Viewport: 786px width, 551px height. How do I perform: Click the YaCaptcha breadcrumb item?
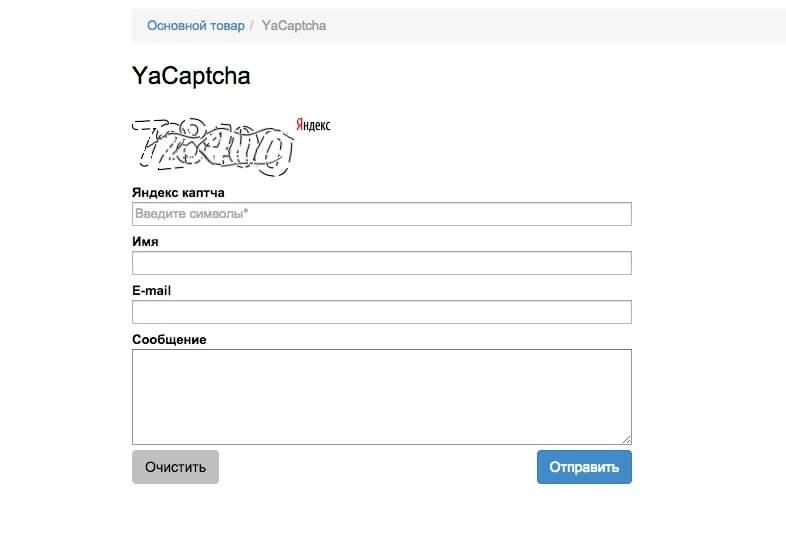pyautogui.click(x=293, y=26)
